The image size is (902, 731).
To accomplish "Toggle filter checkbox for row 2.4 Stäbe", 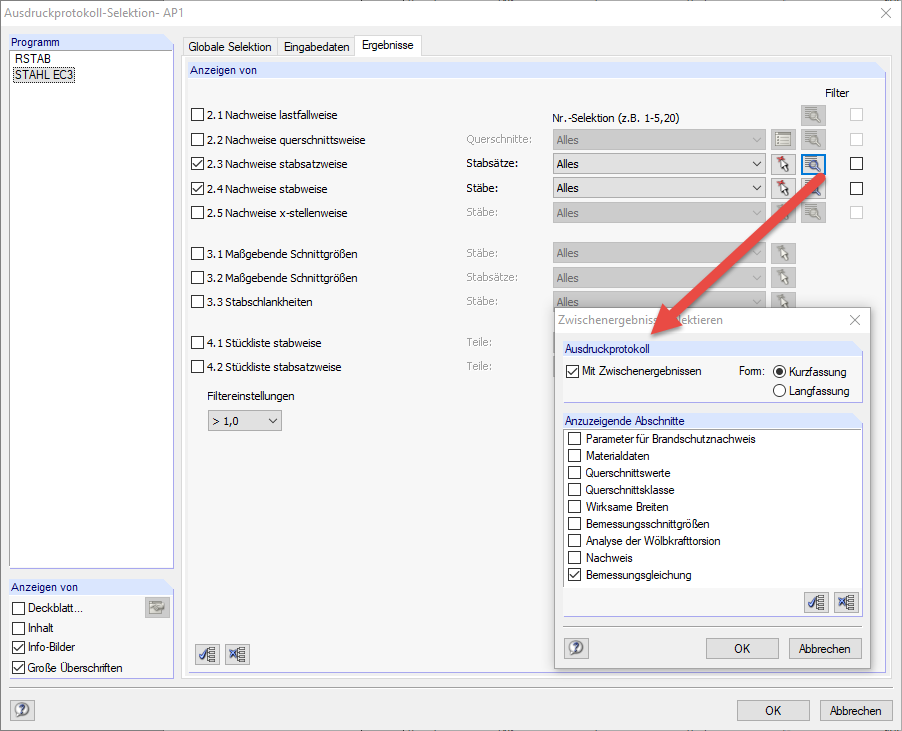I will coord(857,188).
